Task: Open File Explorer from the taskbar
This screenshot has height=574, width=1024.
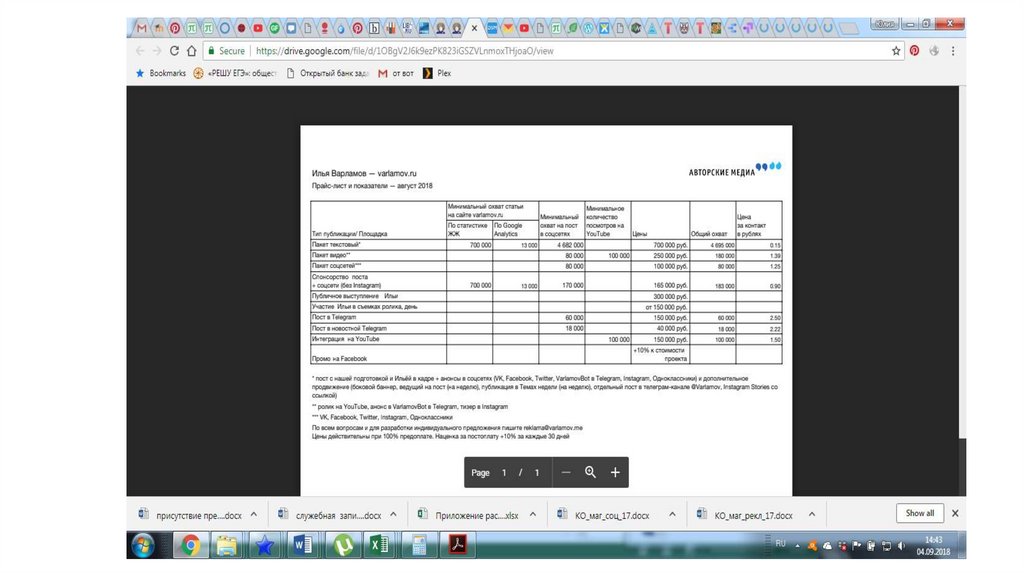Action: 227,545
